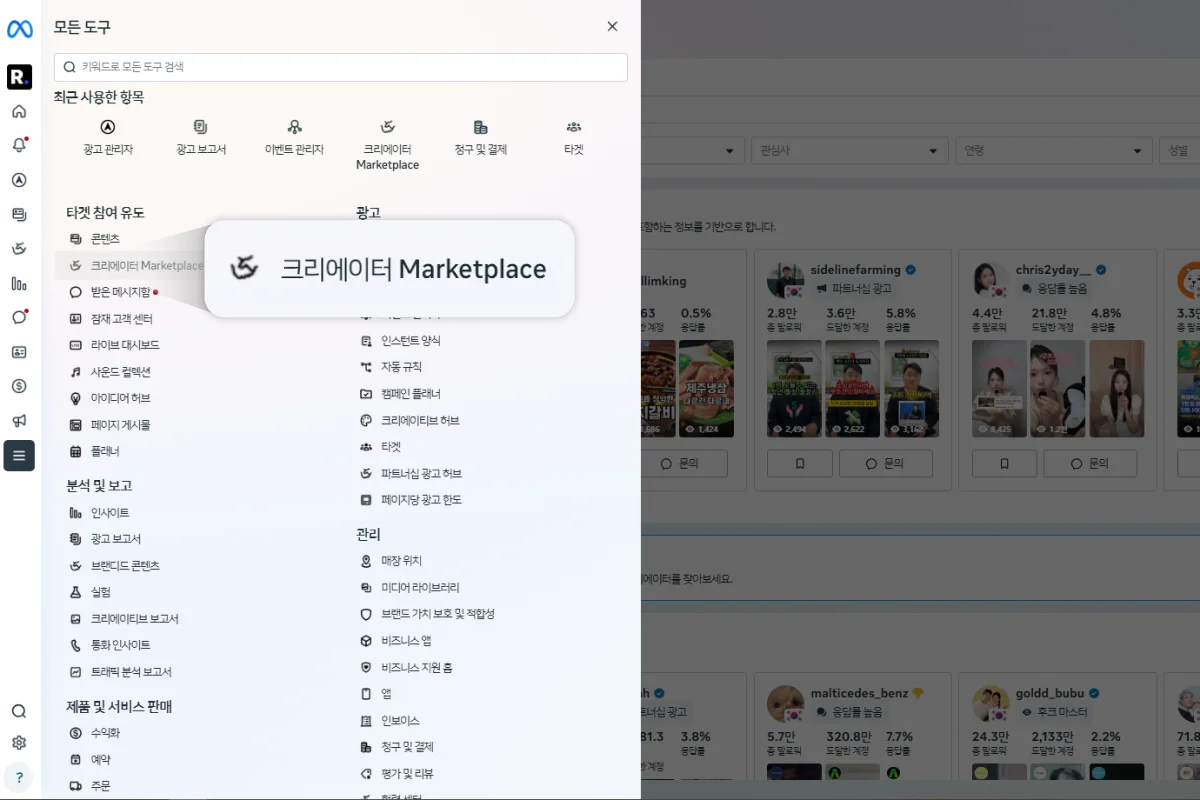Expand the 관심사 dropdown in background page
This screenshot has height=800, width=1200.
pos(849,151)
